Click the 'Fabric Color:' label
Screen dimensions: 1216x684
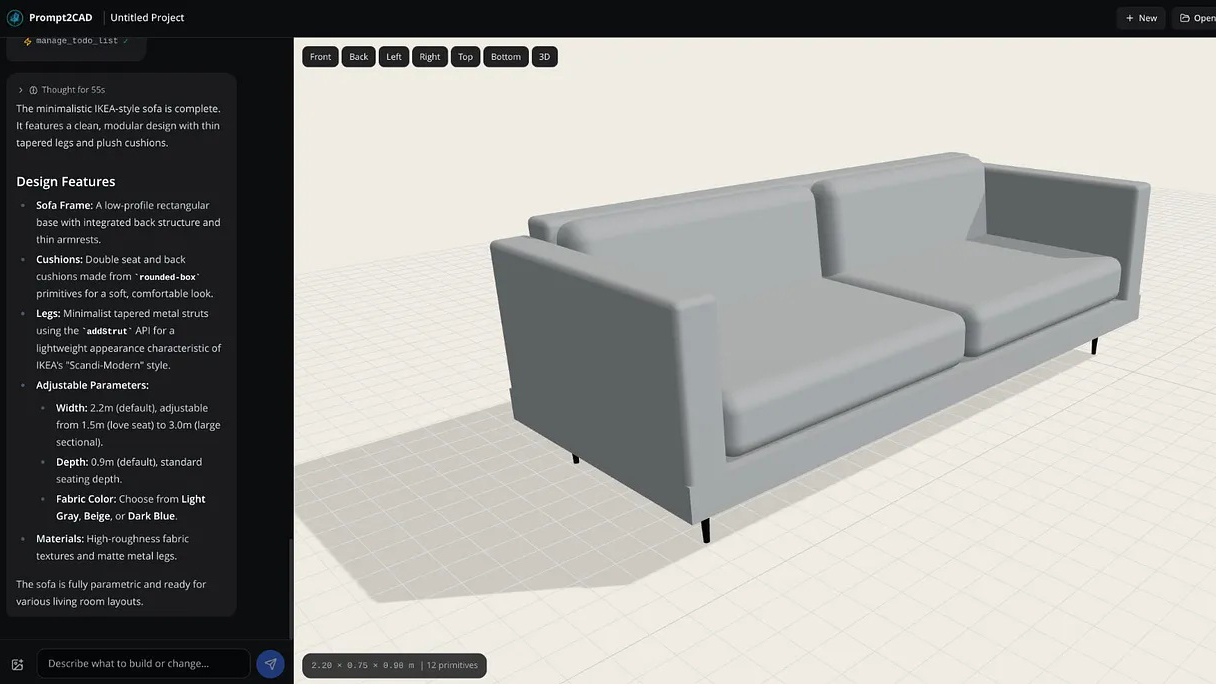(x=86, y=499)
